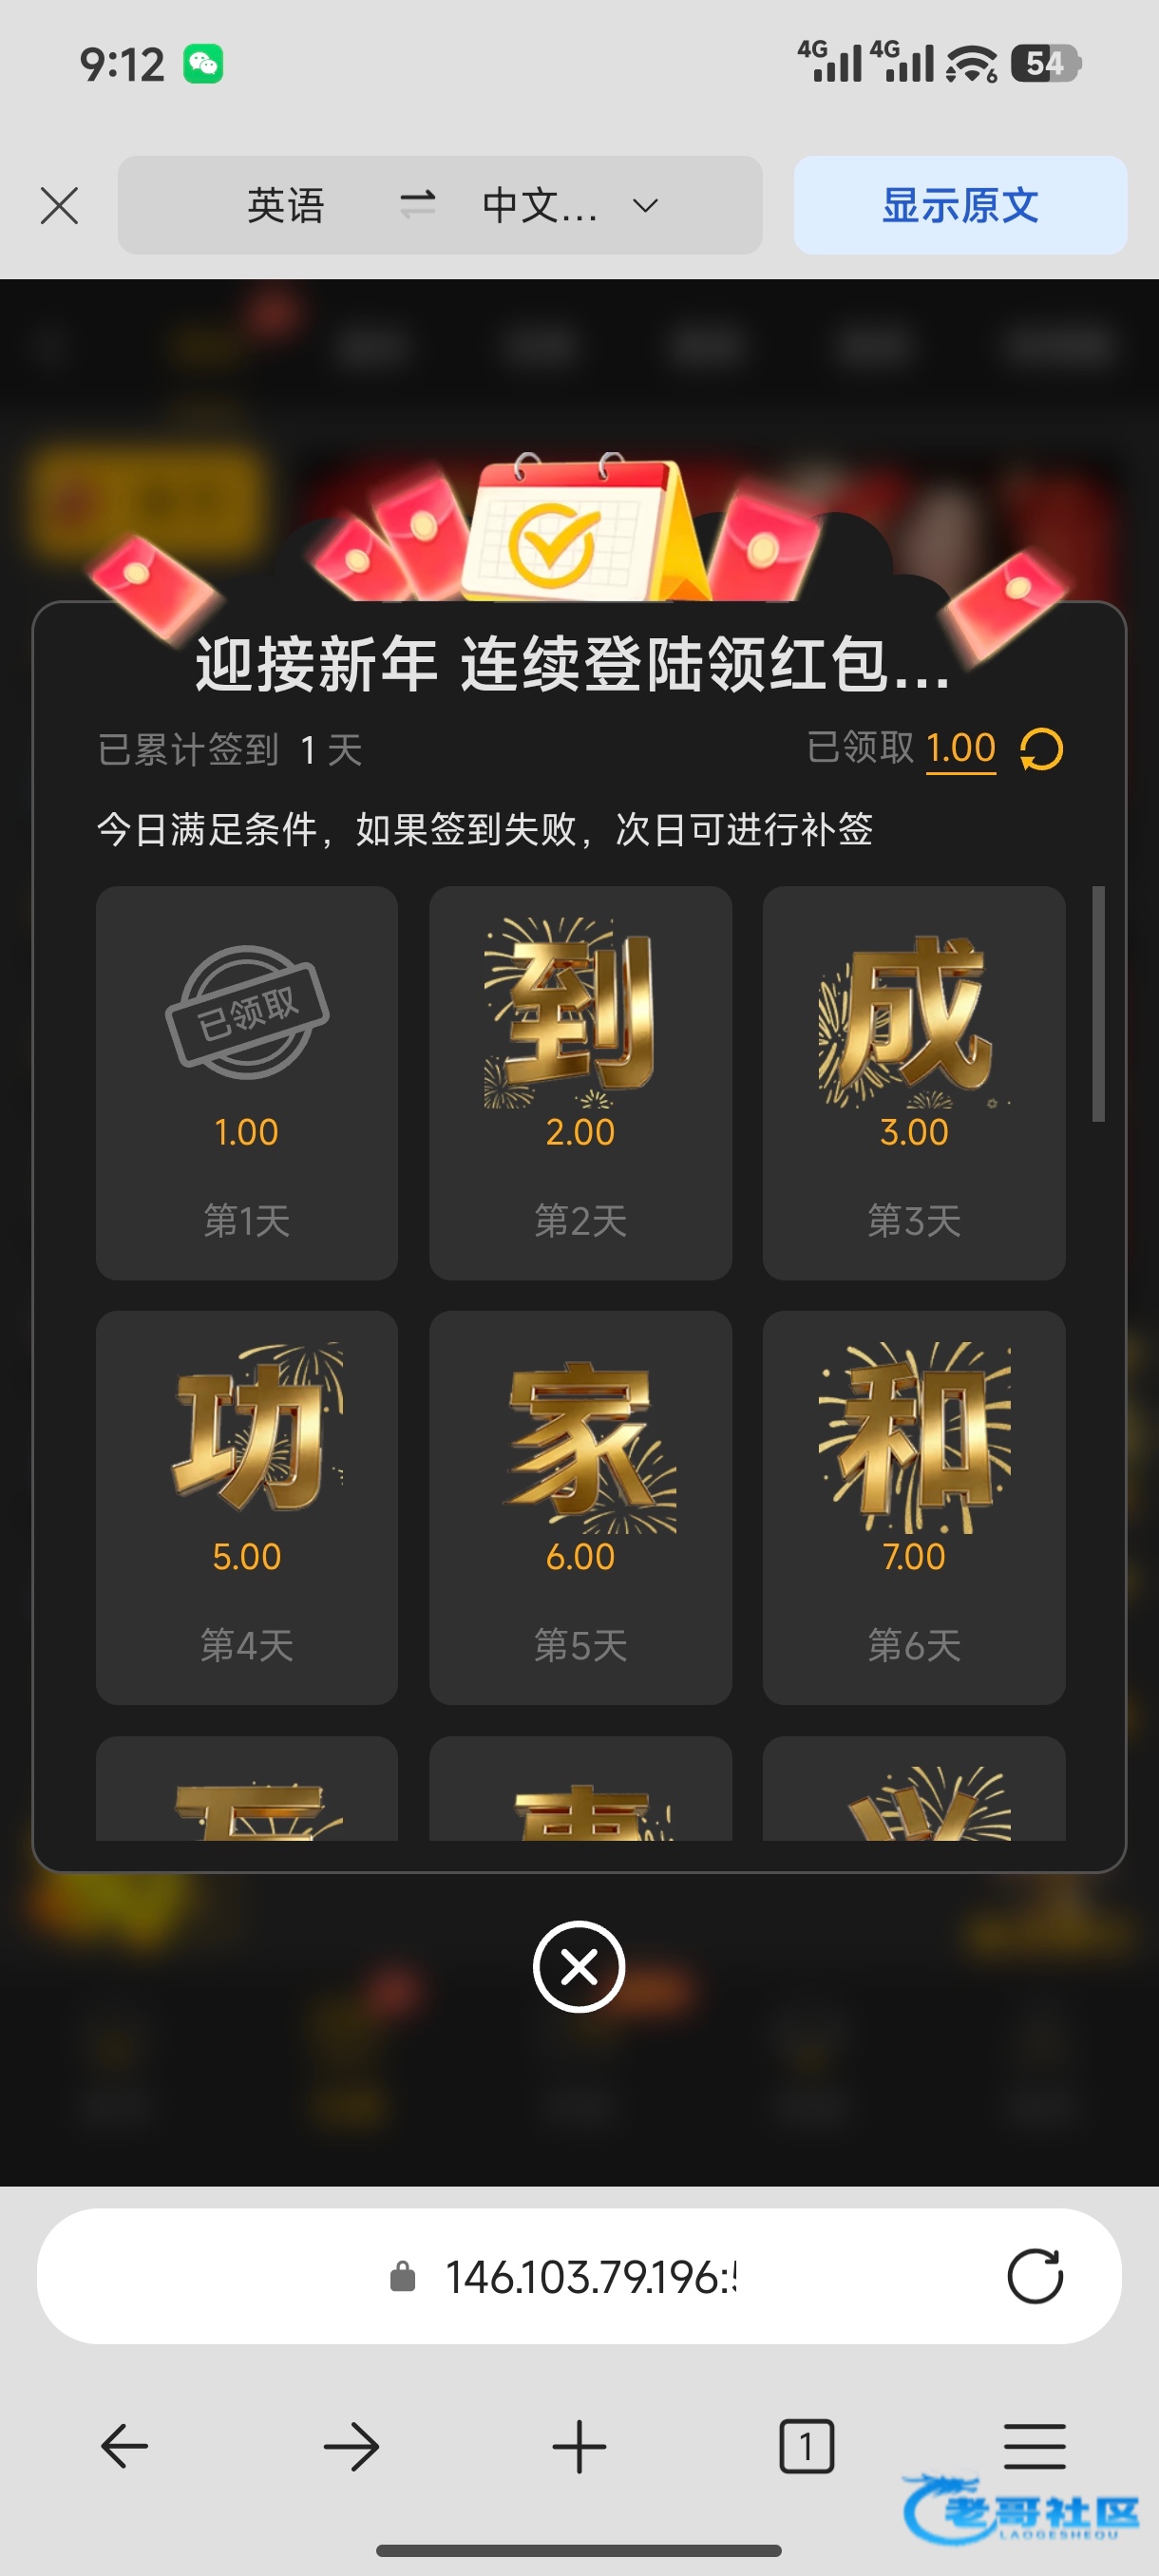Refresh the claimed amount with orange icon

(1041, 749)
